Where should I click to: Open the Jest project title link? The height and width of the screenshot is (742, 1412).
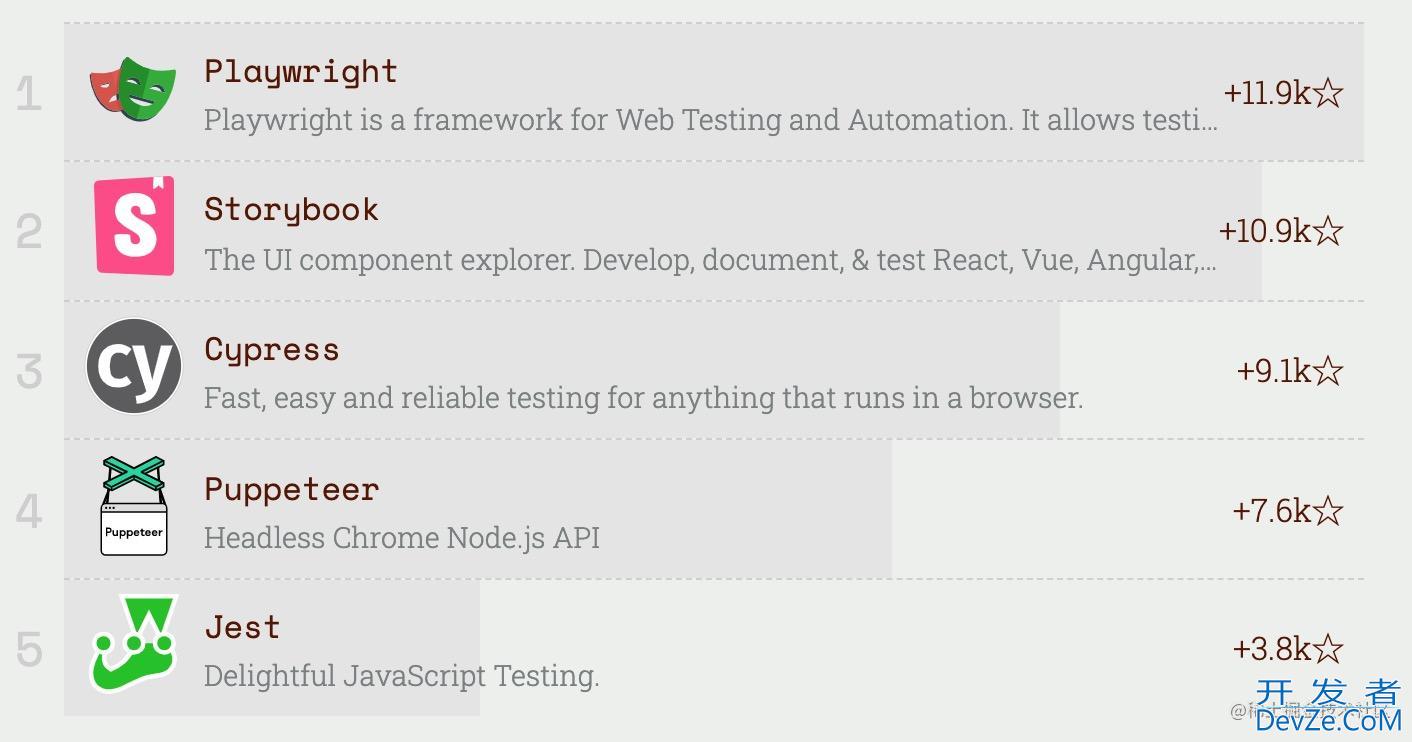[242, 628]
